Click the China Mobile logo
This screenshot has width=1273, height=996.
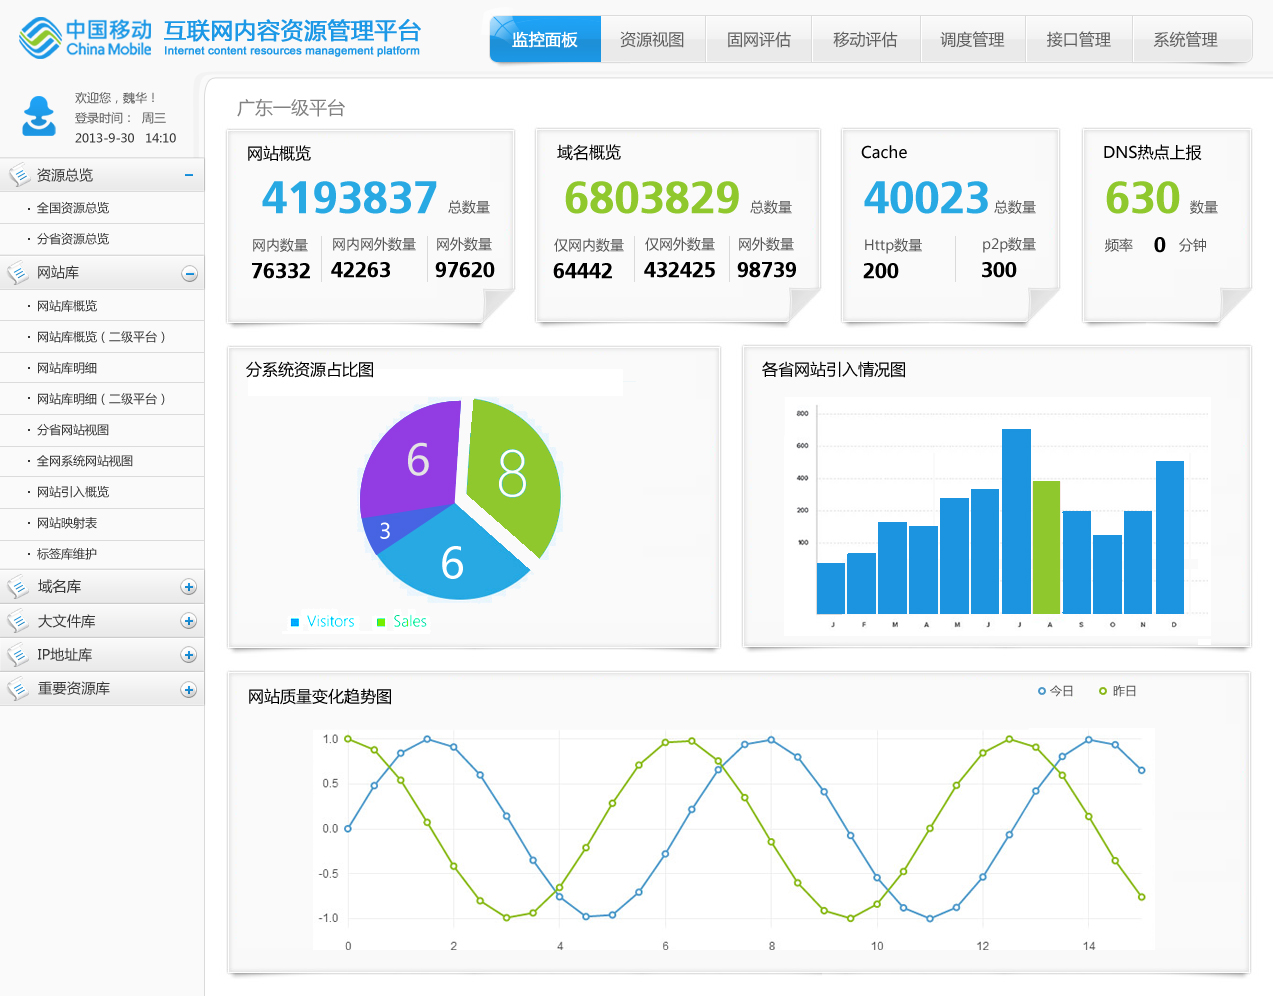click(x=85, y=38)
